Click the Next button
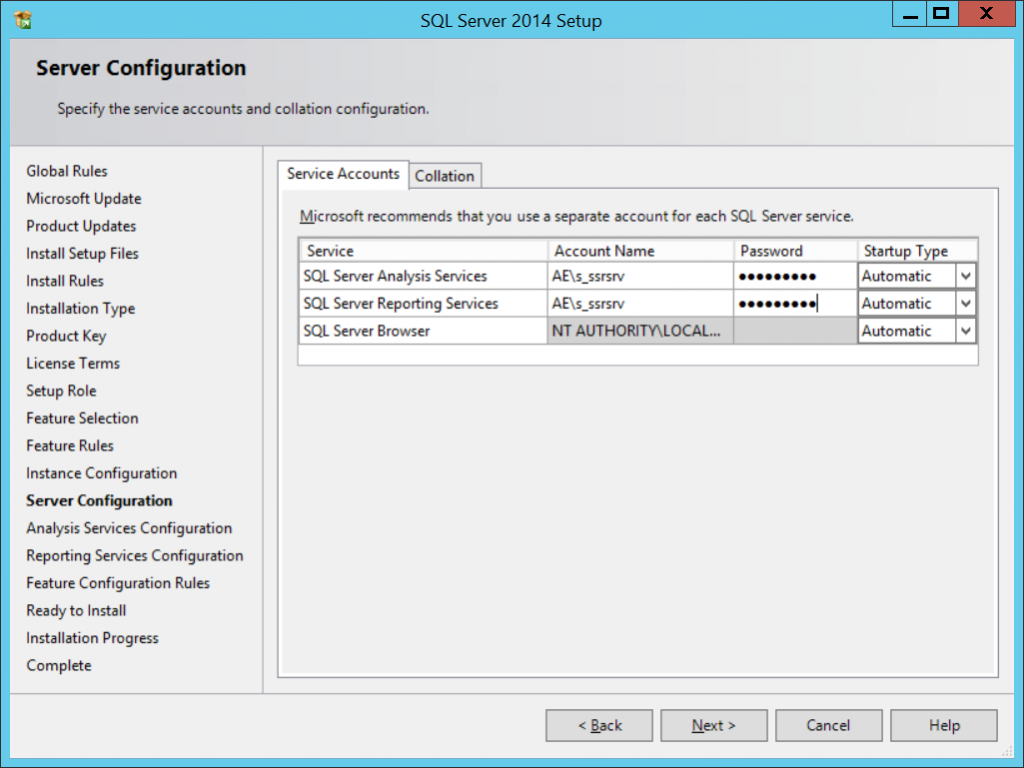Screen dimensions: 1024x768 point(713,725)
